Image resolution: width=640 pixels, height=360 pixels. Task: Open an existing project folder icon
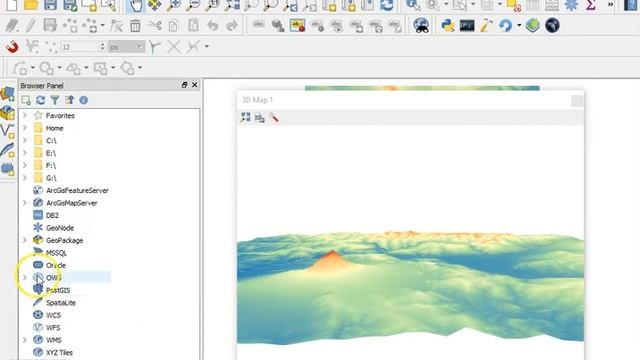point(31,5)
